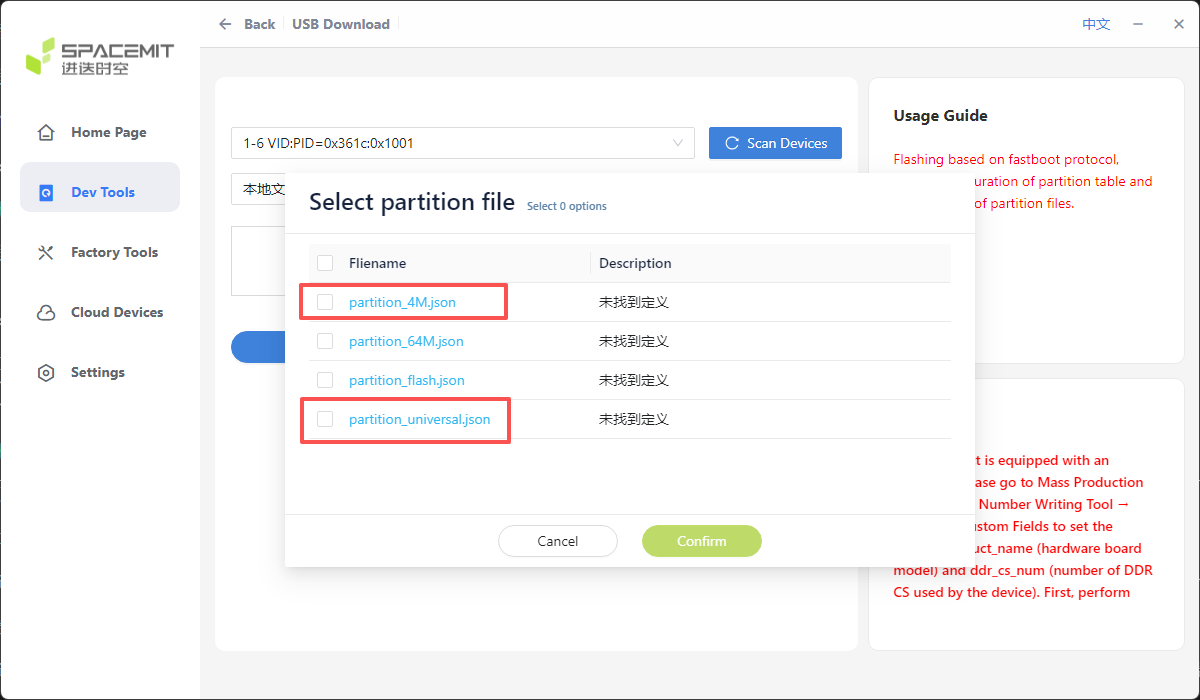Click the USB Download title

[341, 24]
